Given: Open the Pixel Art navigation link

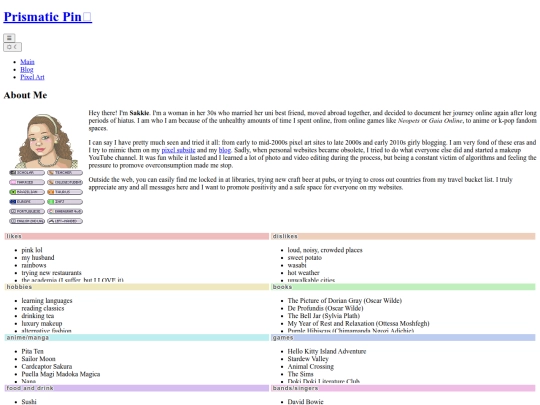Looking at the screenshot, I should point(32,77).
